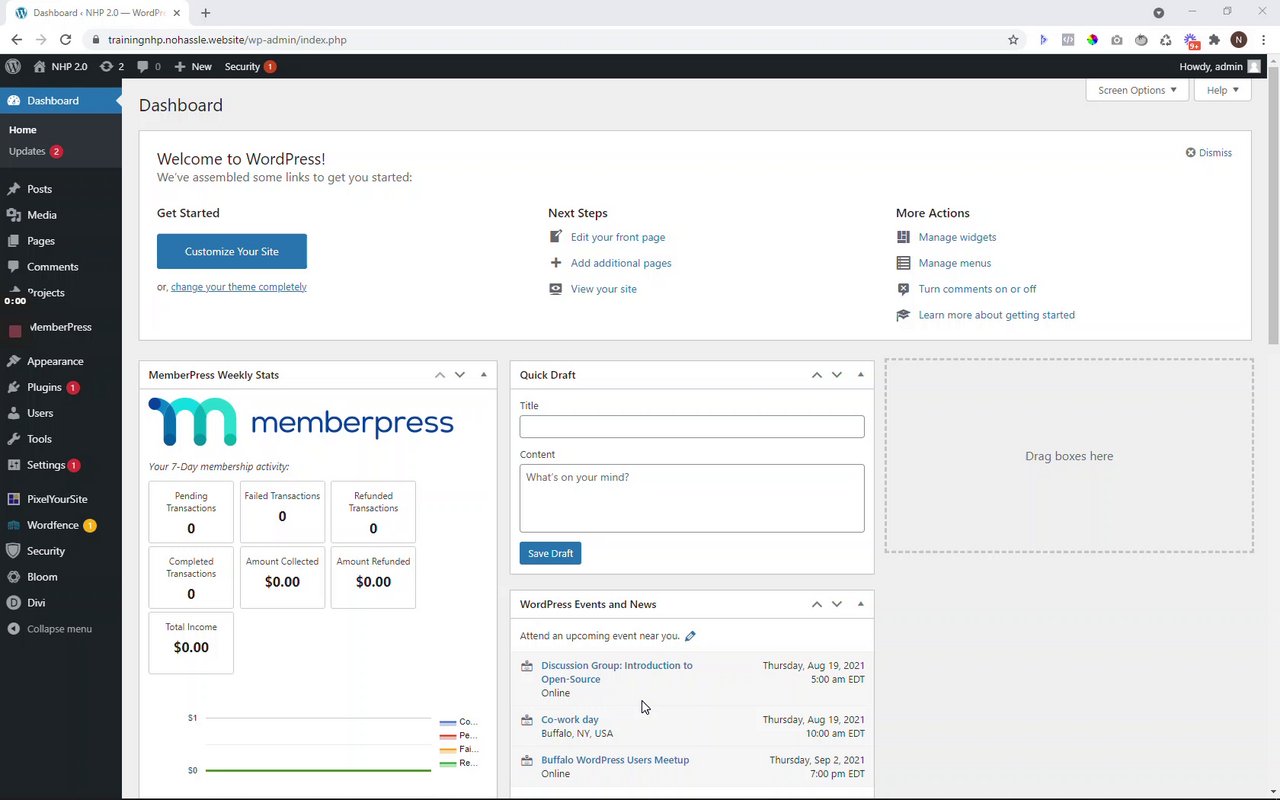The image size is (1280, 800).
Task: Open comments bubble icon in admin bar
Action: tap(148, 66)
